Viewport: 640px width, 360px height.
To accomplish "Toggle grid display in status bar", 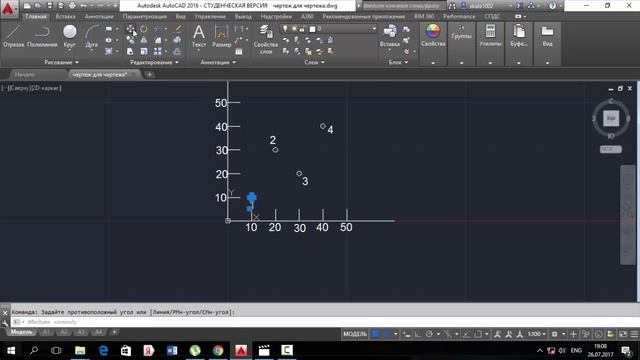I will [x=375, y=334].
